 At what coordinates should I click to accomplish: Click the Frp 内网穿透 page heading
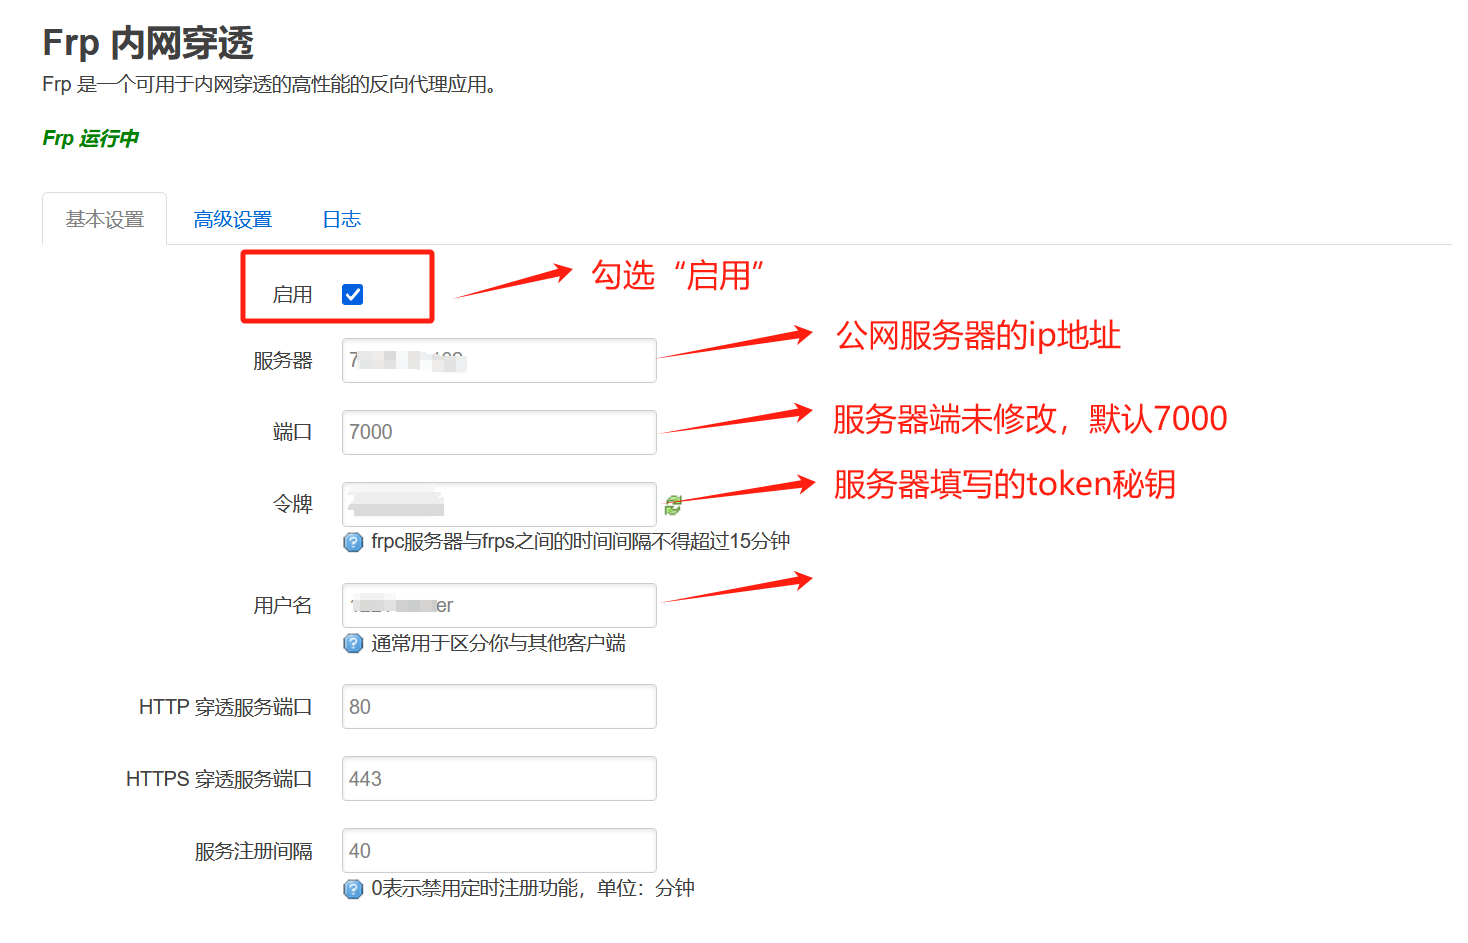tap(148, 43)
